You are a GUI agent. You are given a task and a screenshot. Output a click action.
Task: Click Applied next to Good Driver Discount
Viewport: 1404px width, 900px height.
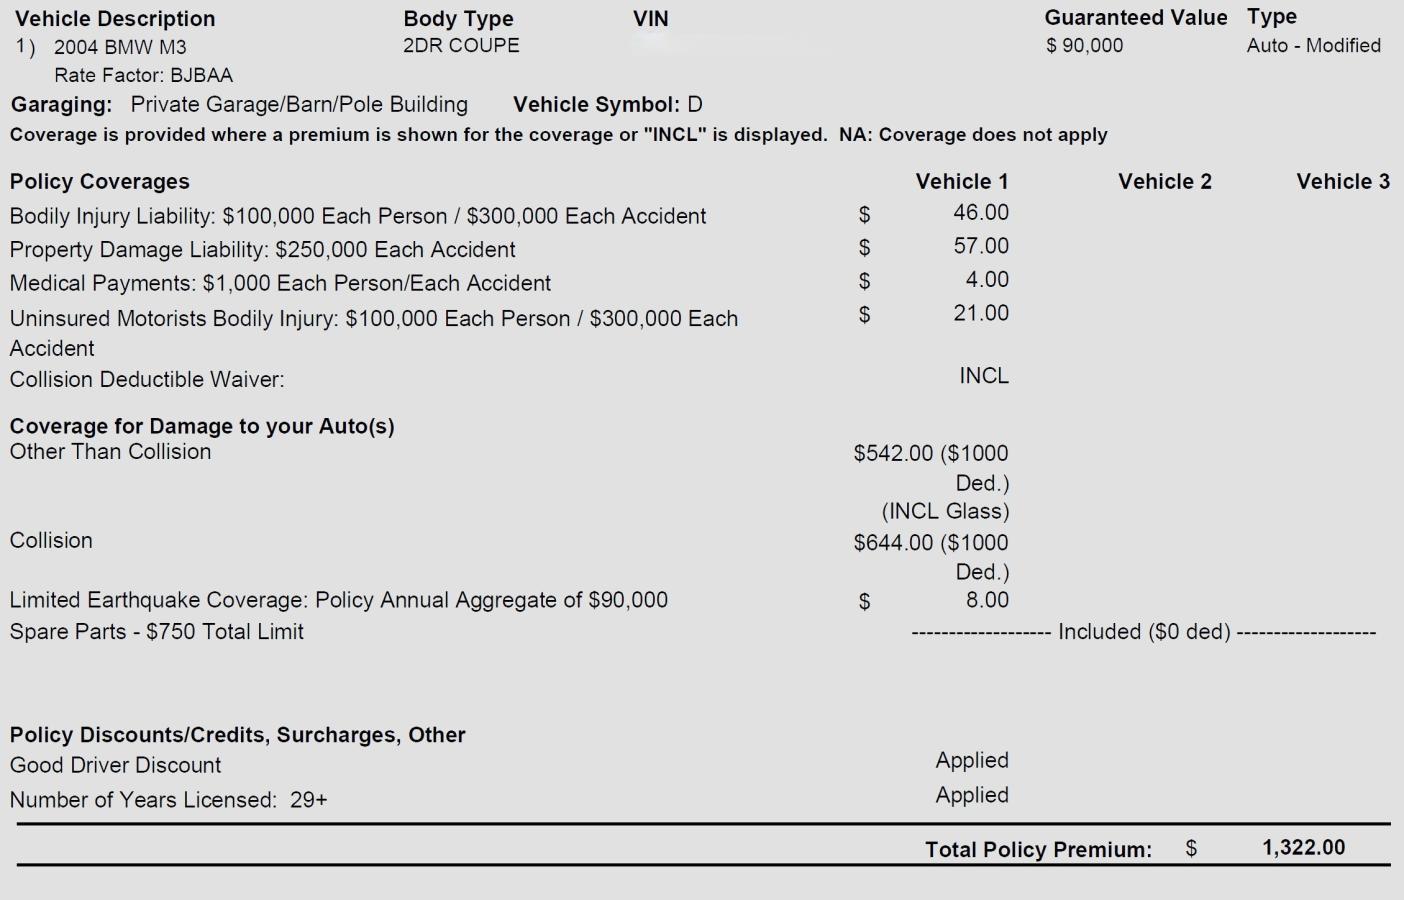coord(971,760)
